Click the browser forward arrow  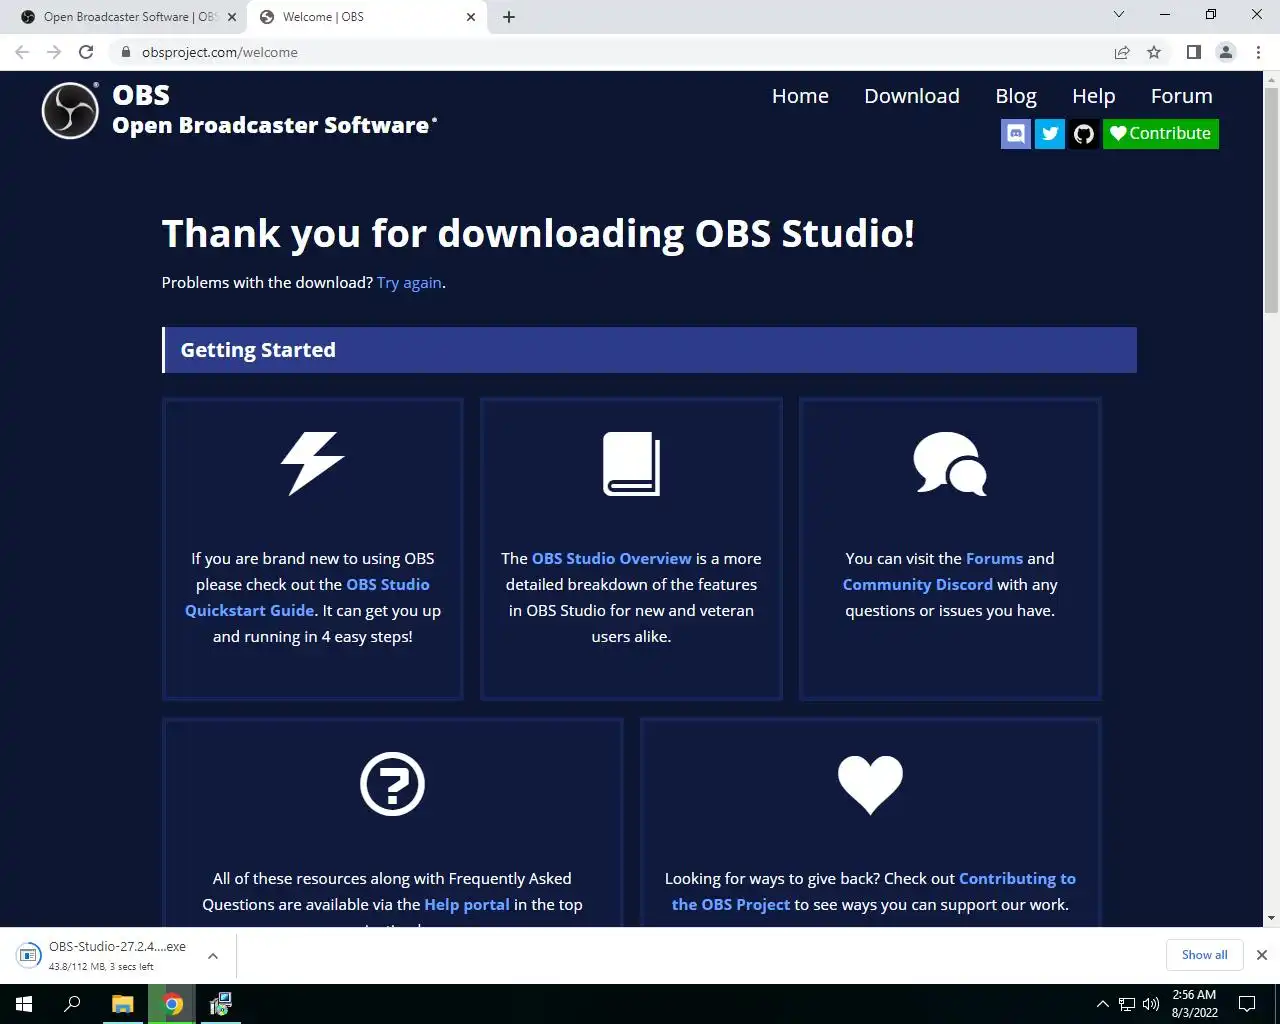point(54,52)
